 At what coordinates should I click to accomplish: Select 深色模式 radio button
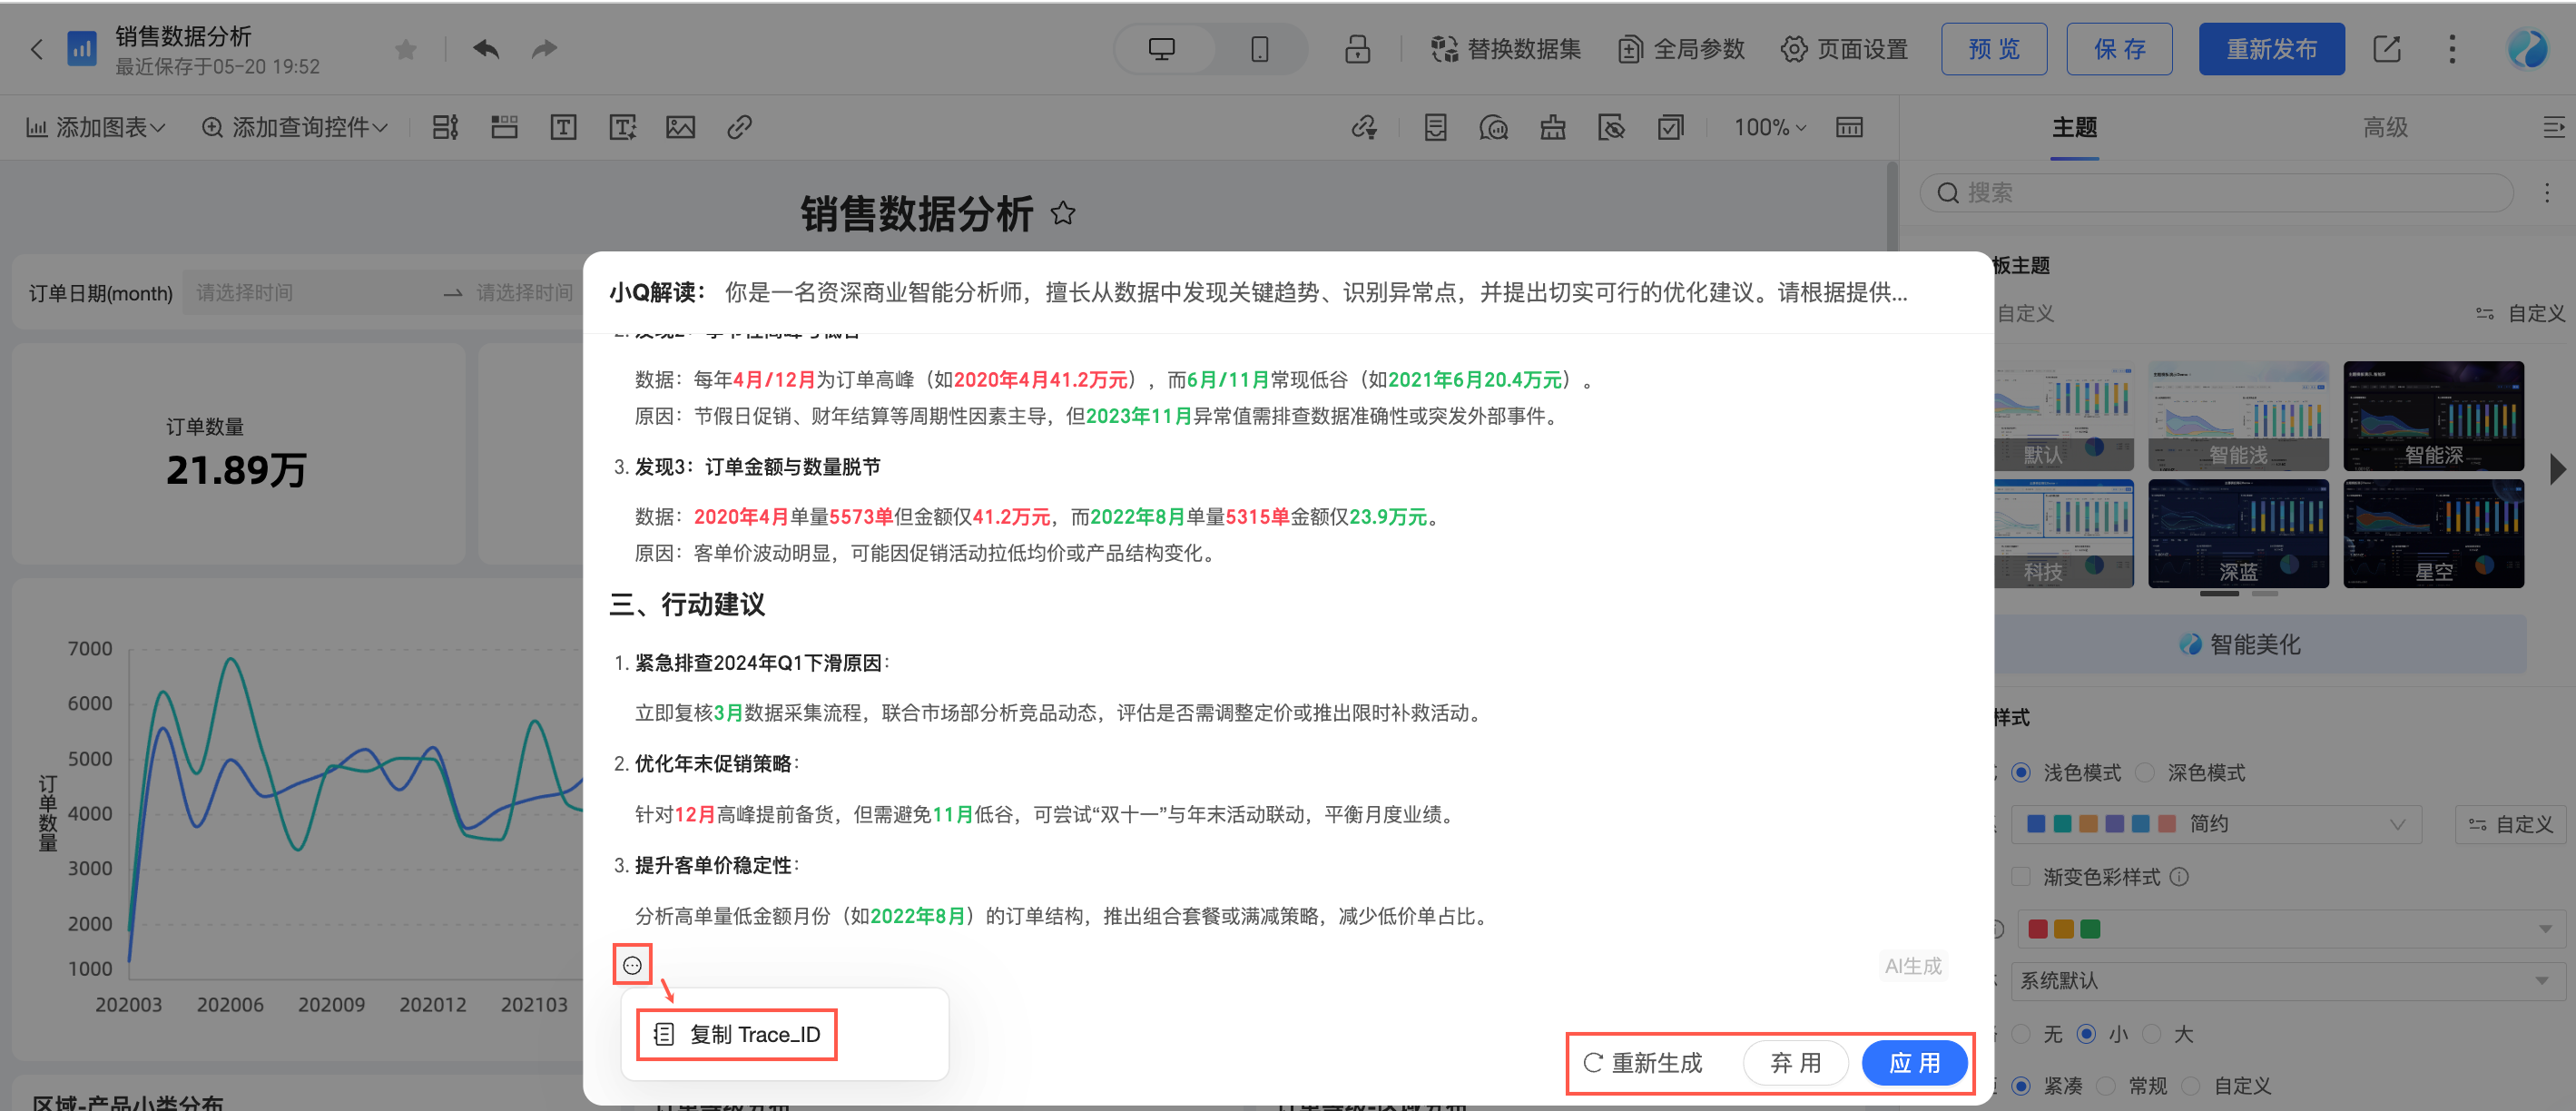[2145, 772]
